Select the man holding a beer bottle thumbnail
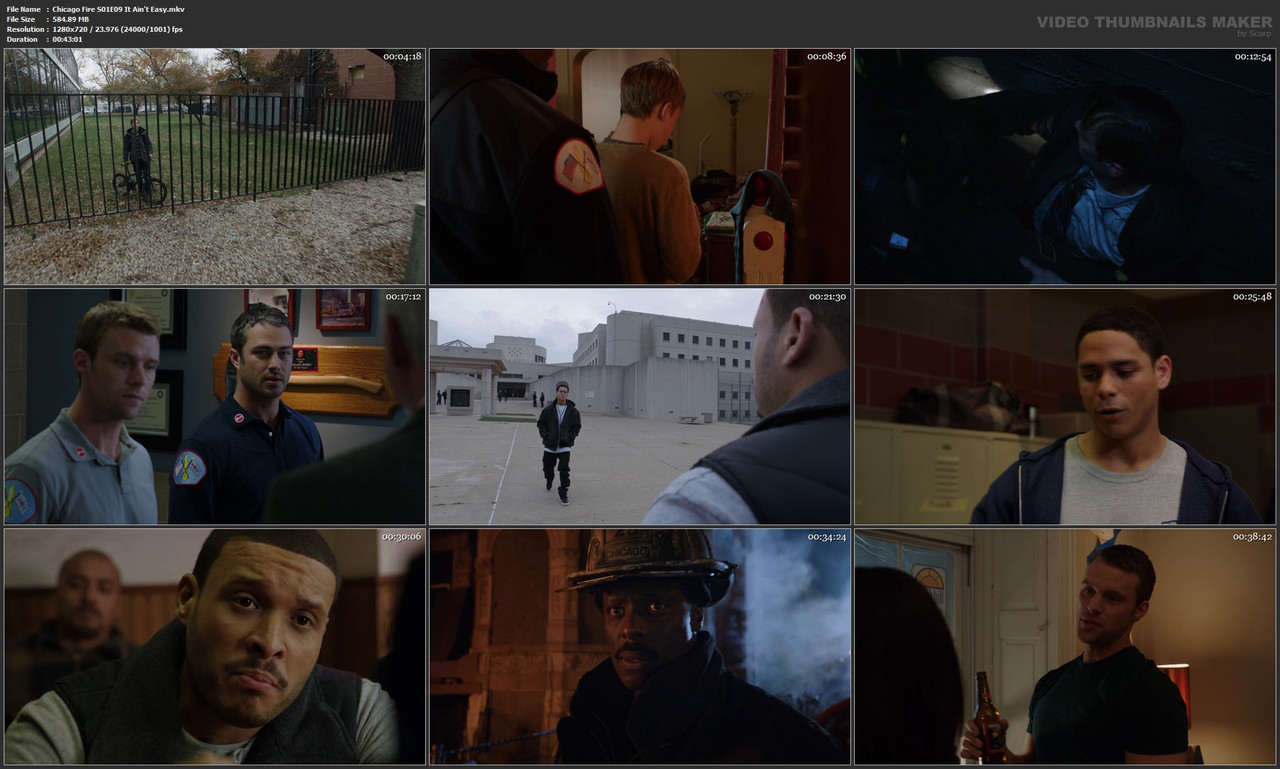1280x769 pixels. pos(1064,646)
